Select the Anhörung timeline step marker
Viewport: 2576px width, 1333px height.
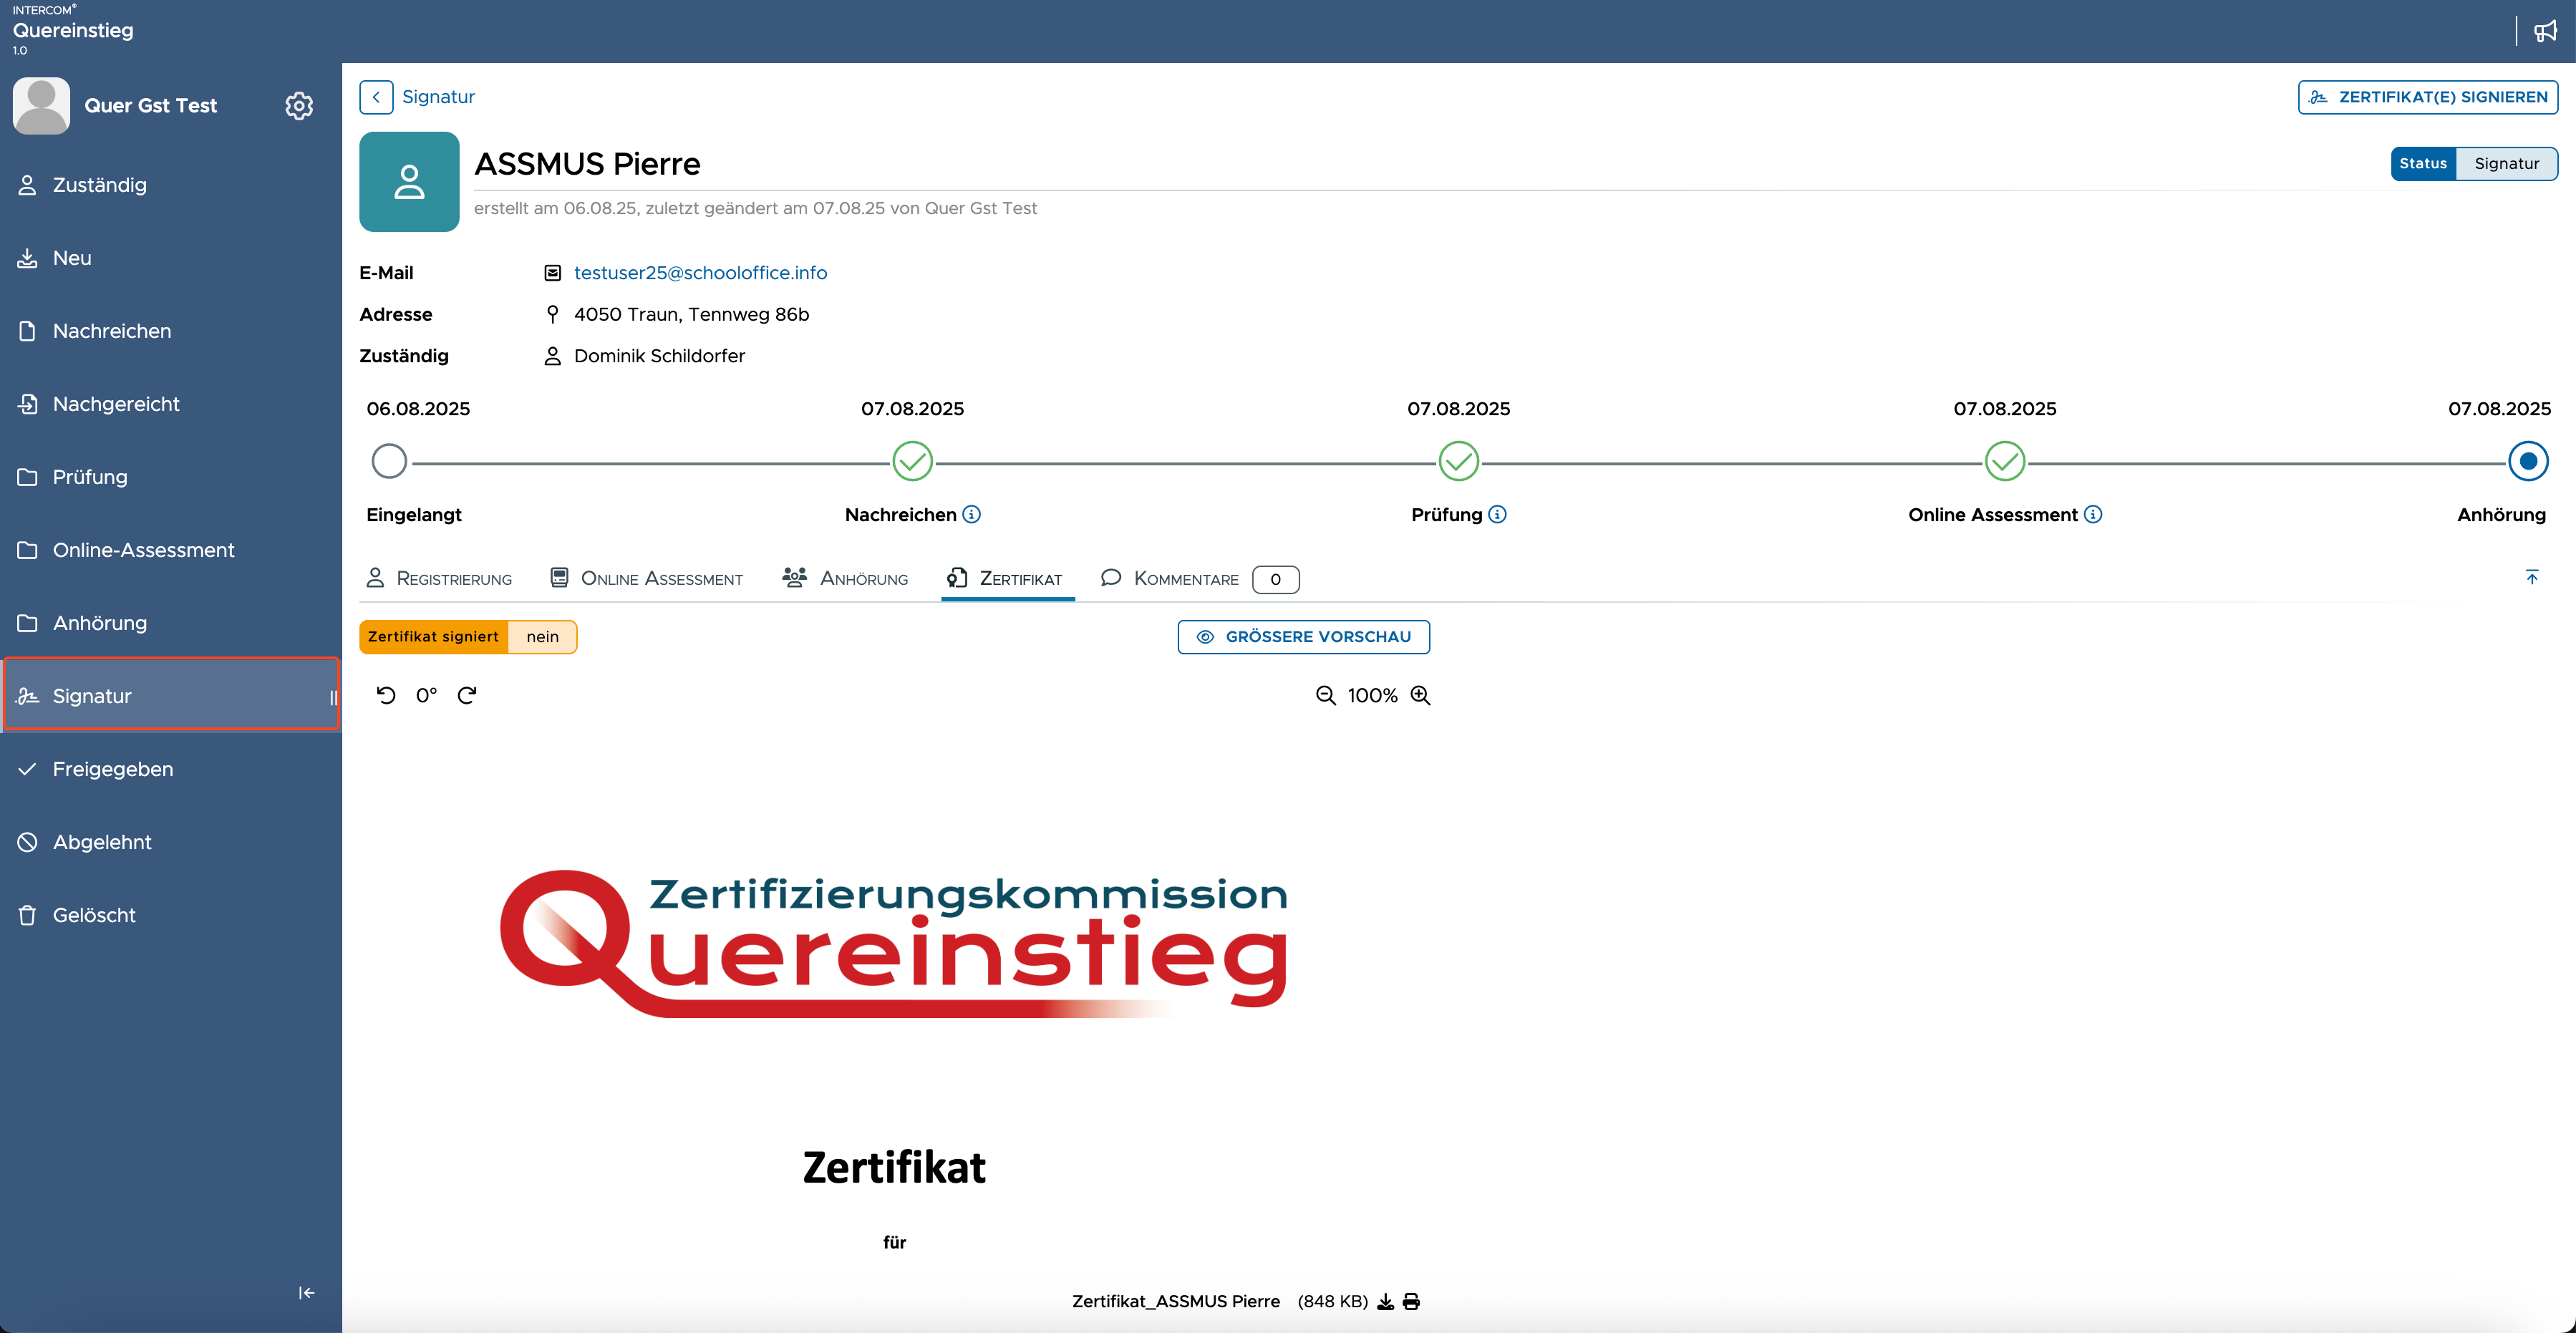coord(2528,462)
